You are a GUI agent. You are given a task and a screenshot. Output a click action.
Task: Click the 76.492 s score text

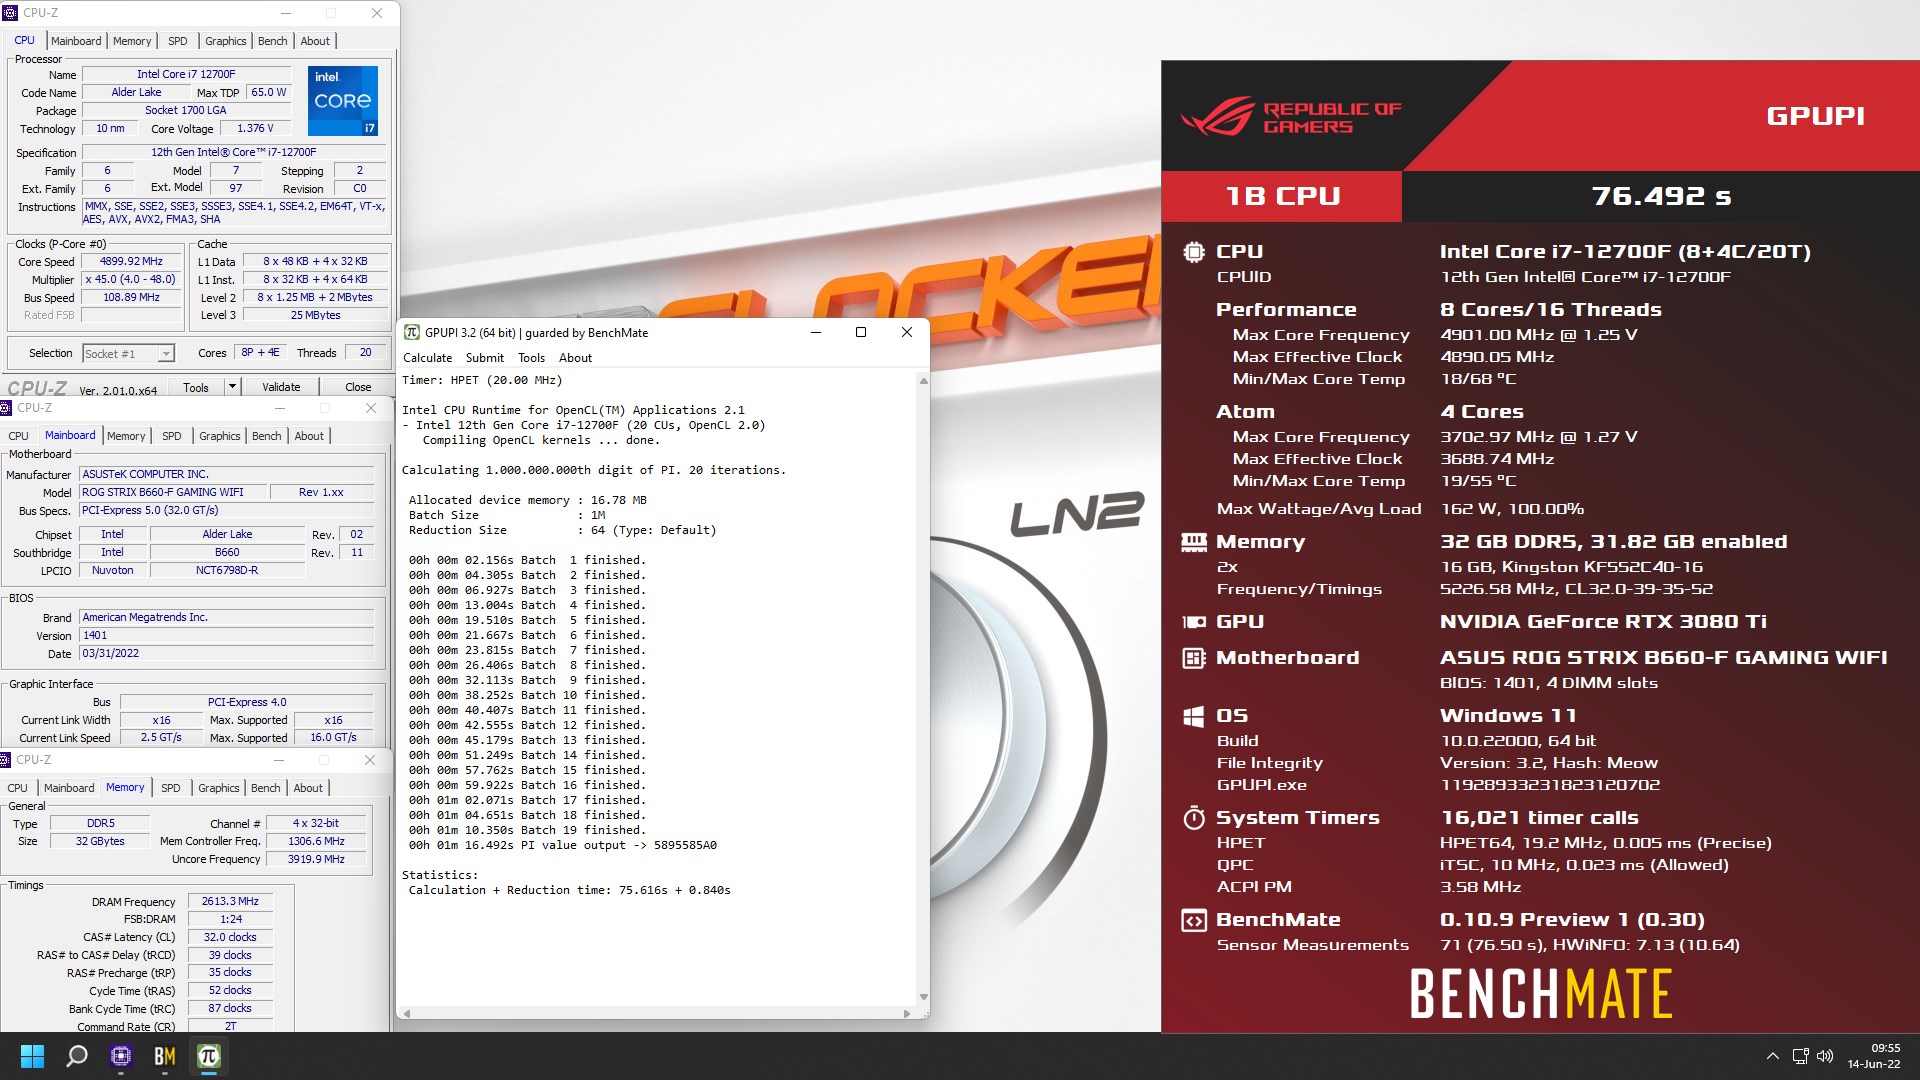[x=1661, y=196]
